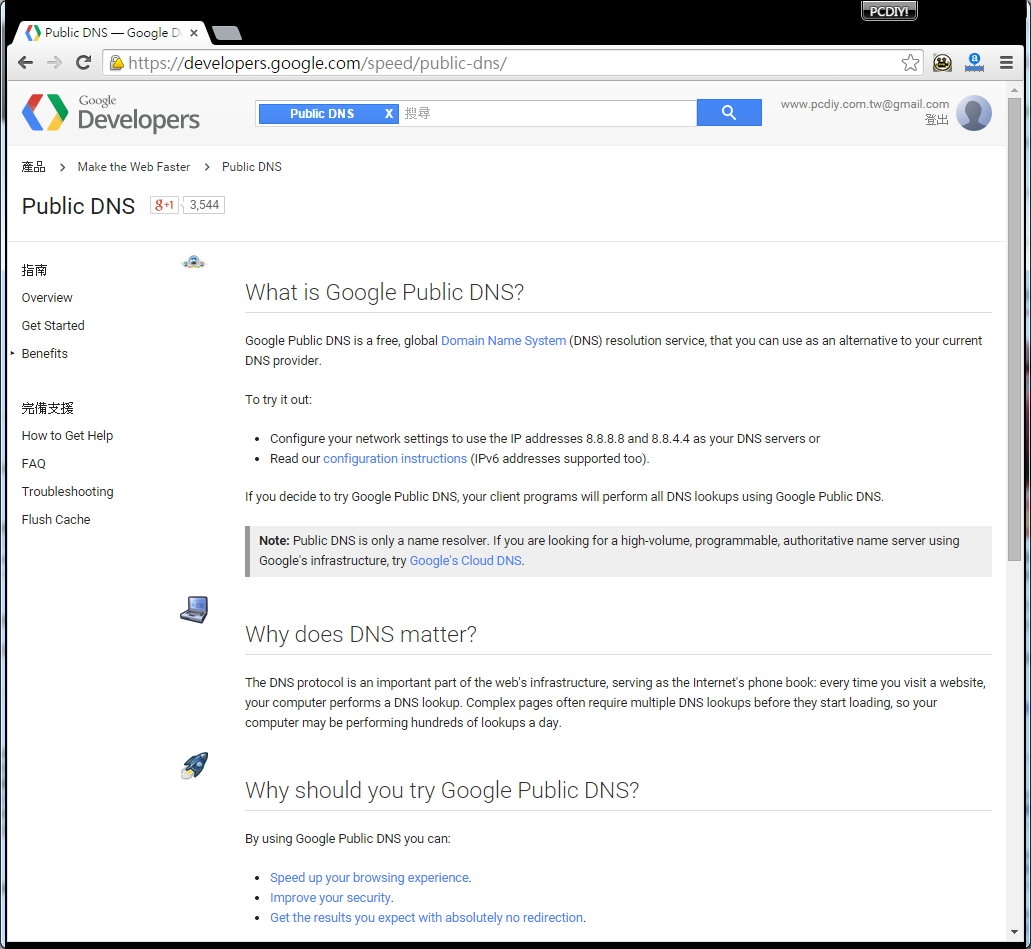Click the laptop icon beside Why does DNS matter
The height and width of the screenshot is (949, 1031).
(x=195, y=609)
